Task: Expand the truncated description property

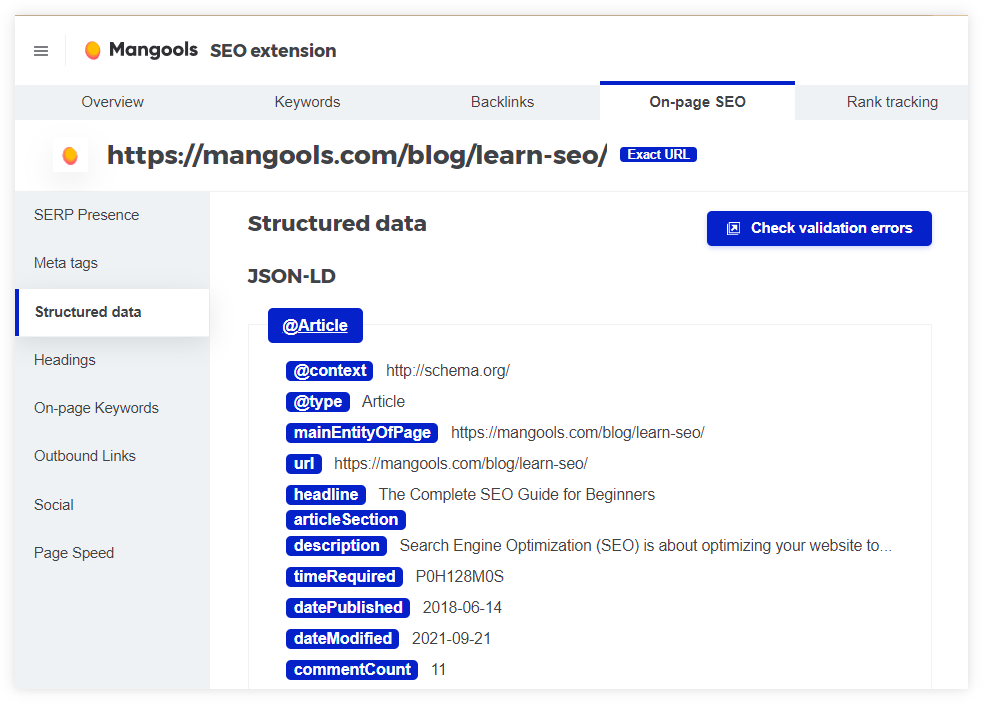Action: [x=336, y=545]
